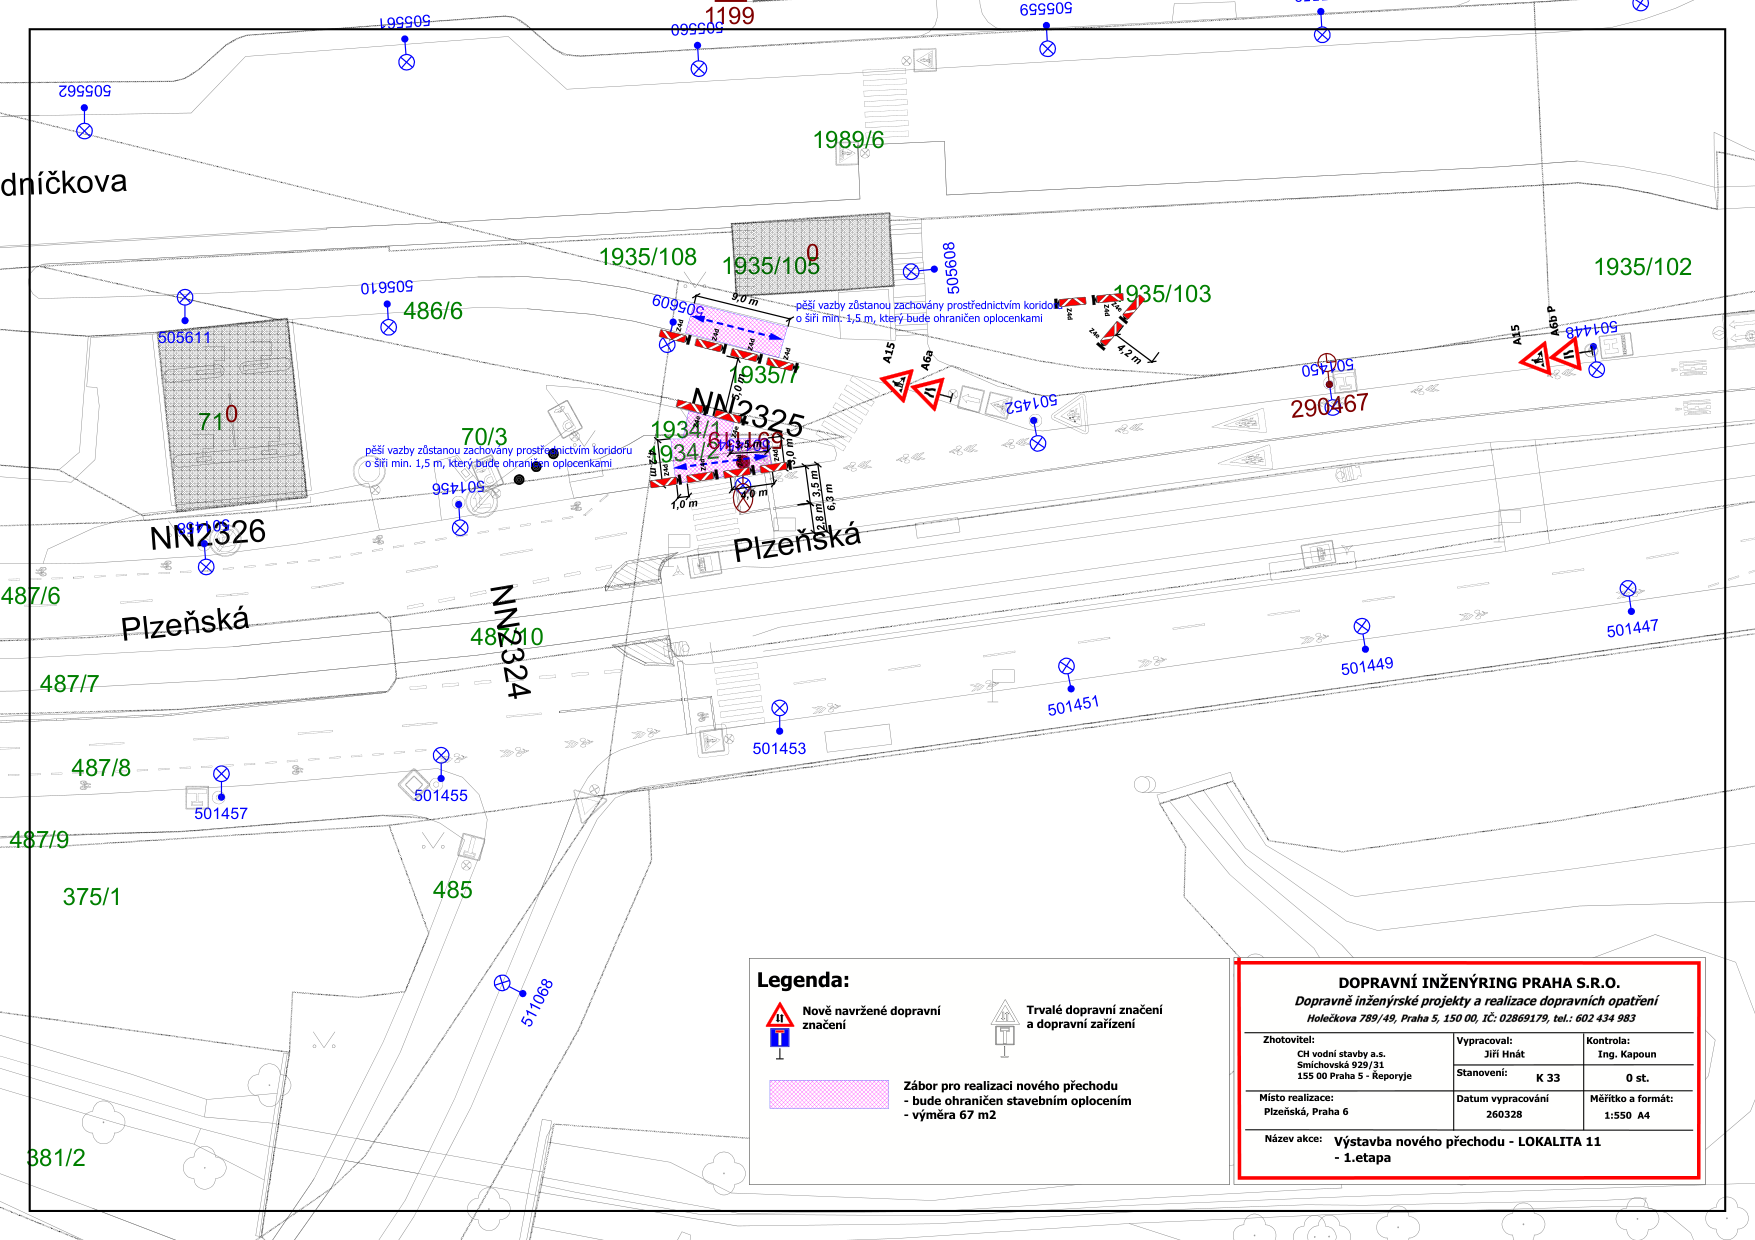1755x1240 pixels.
Task: Click the parcel label 486/6
Action: pos(433,311)
